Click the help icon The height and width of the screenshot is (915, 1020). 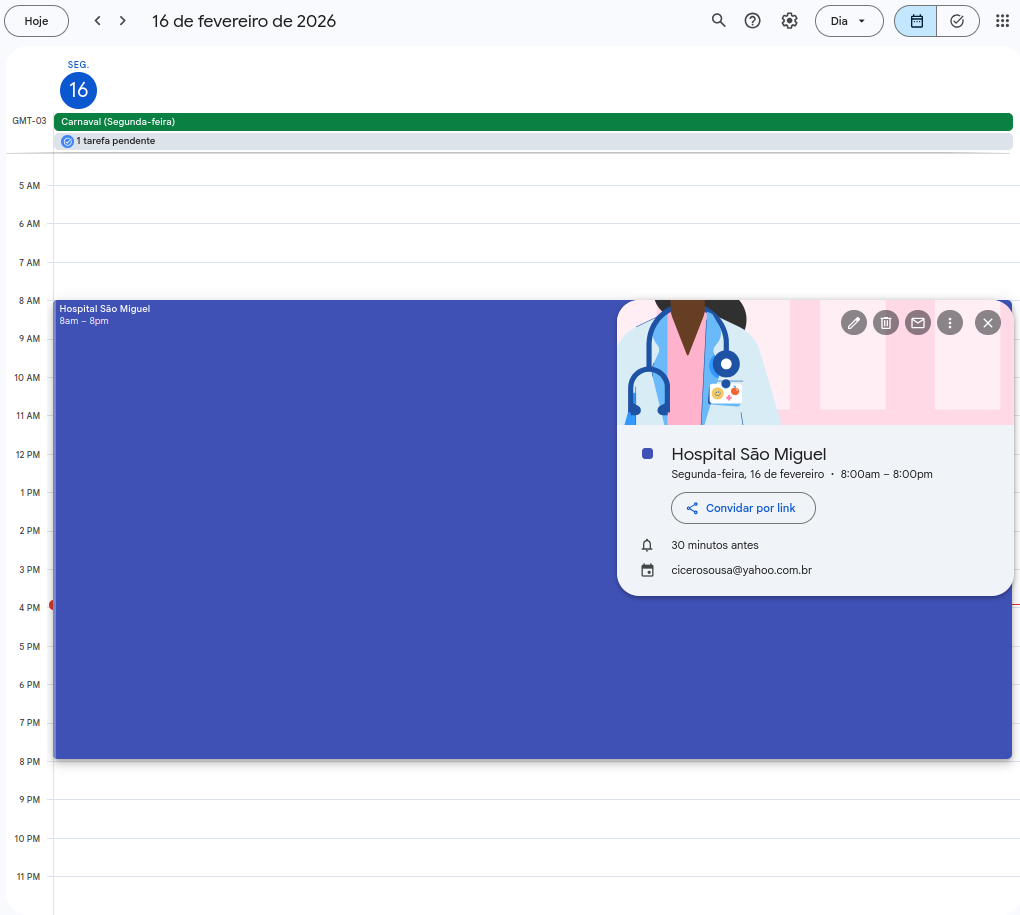point(753,20)
